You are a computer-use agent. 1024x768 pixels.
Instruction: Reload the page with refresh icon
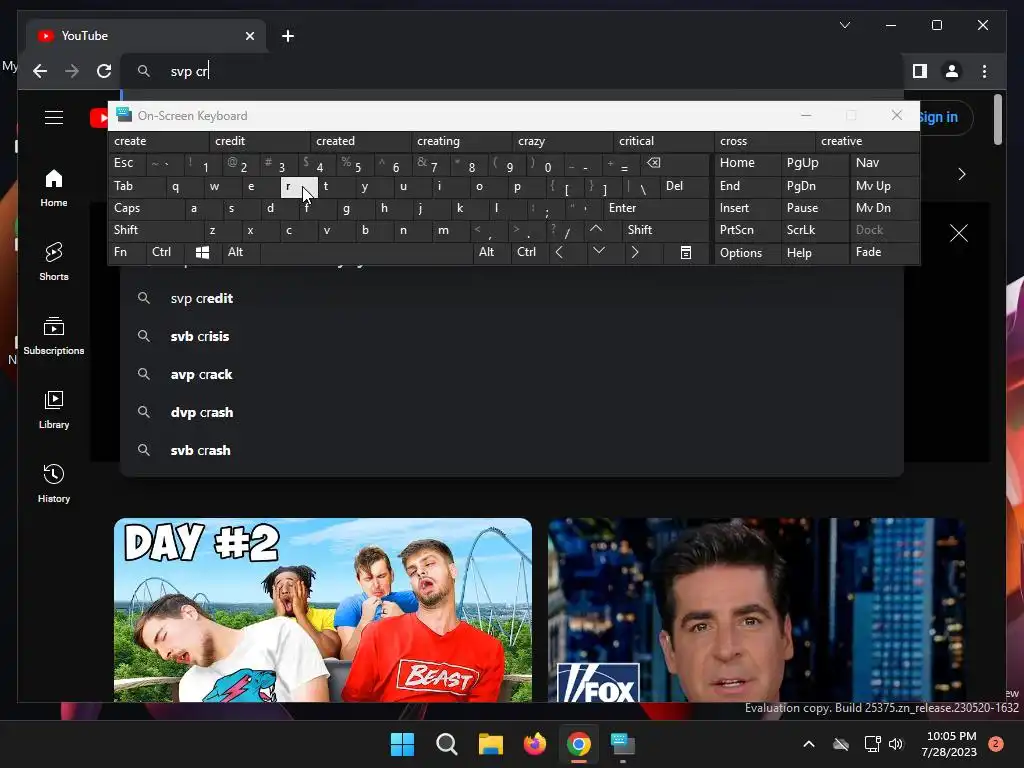[104, 71]
